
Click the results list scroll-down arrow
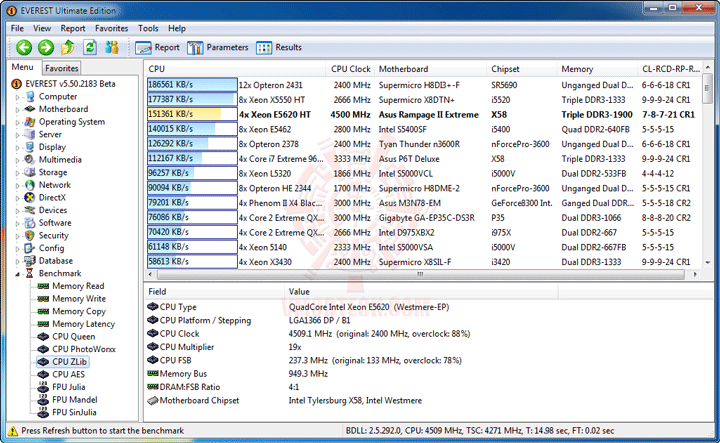click(708, 263)
